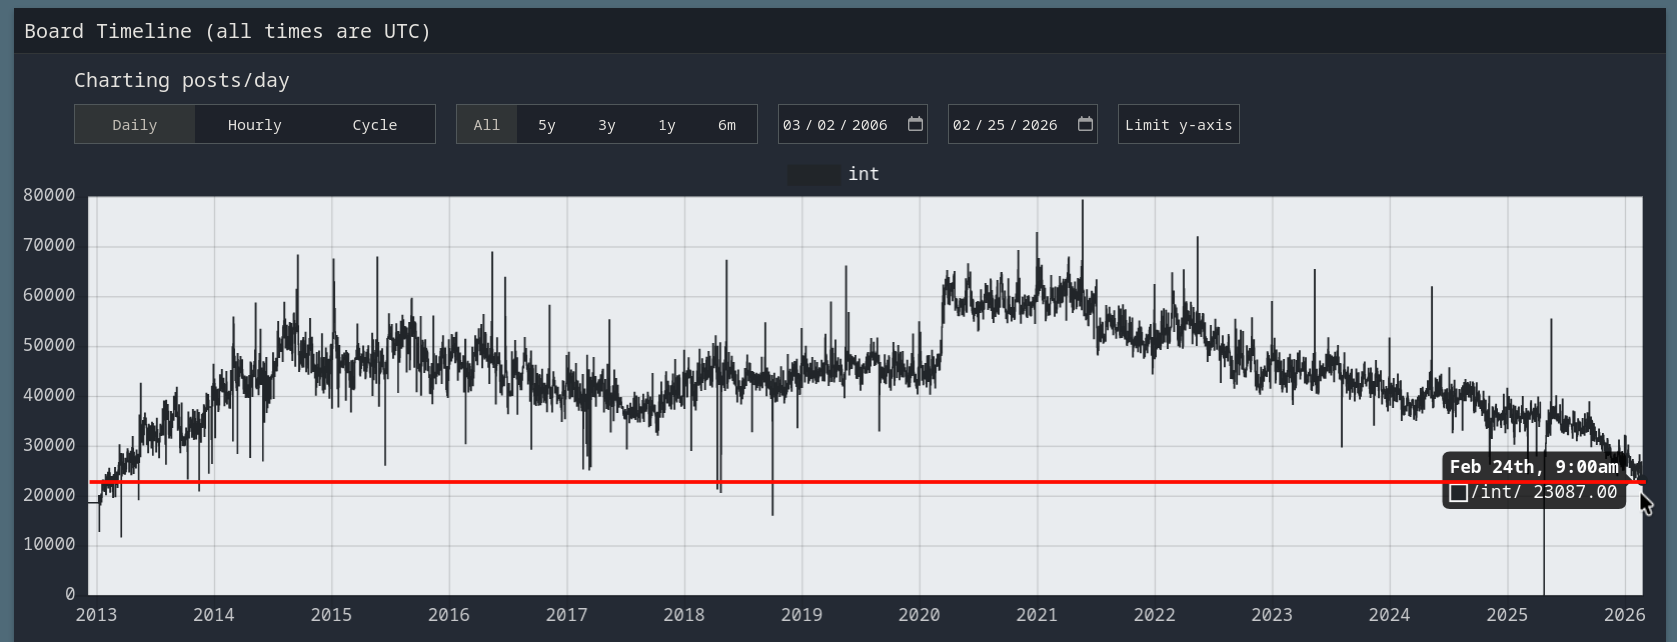Click the 2013 x-axis label
This screenshot has width=1677, height=642.
(x=96, y=615)
